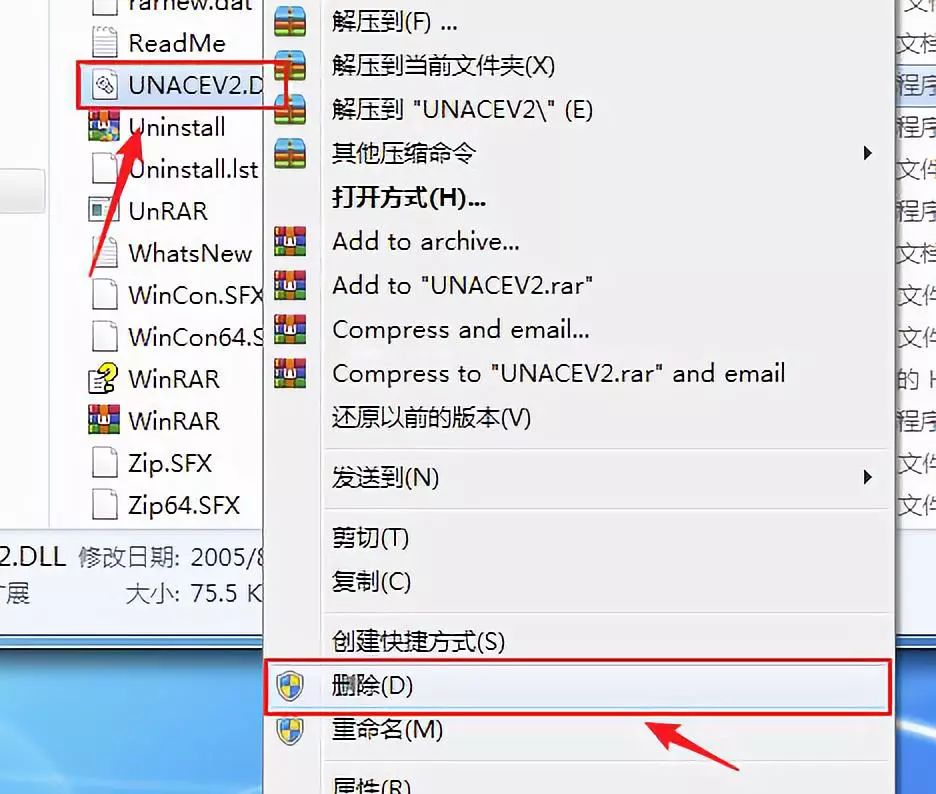Screen dimensions: 936x794
Task: Choose 解压到当前文件夹(X) menu entry
Action: (x=443, y=66)
